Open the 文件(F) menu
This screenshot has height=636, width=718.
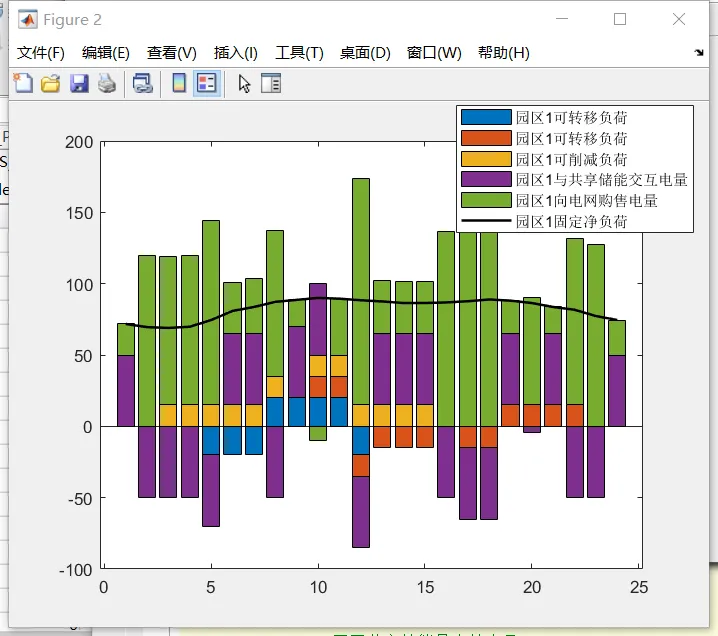[40, 53]
